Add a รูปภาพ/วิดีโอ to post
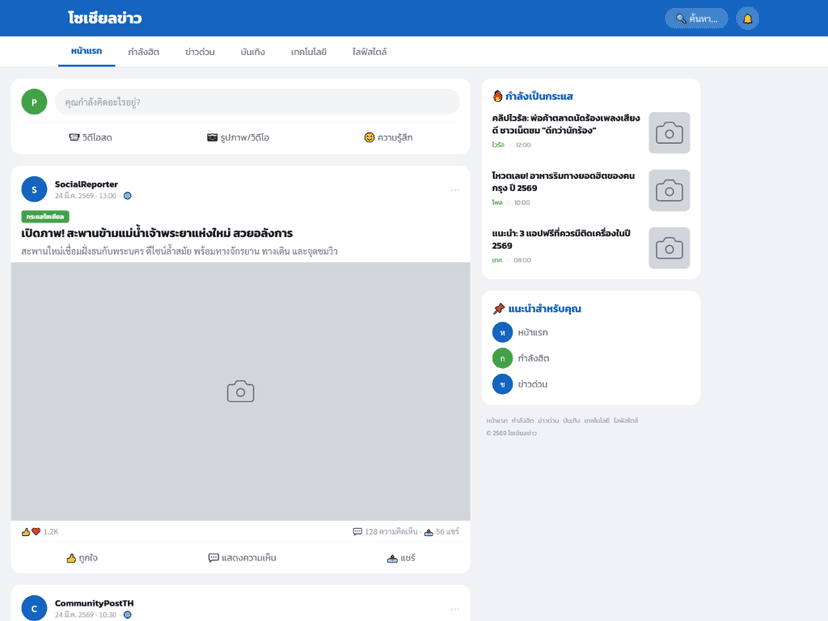 [238, 137]
